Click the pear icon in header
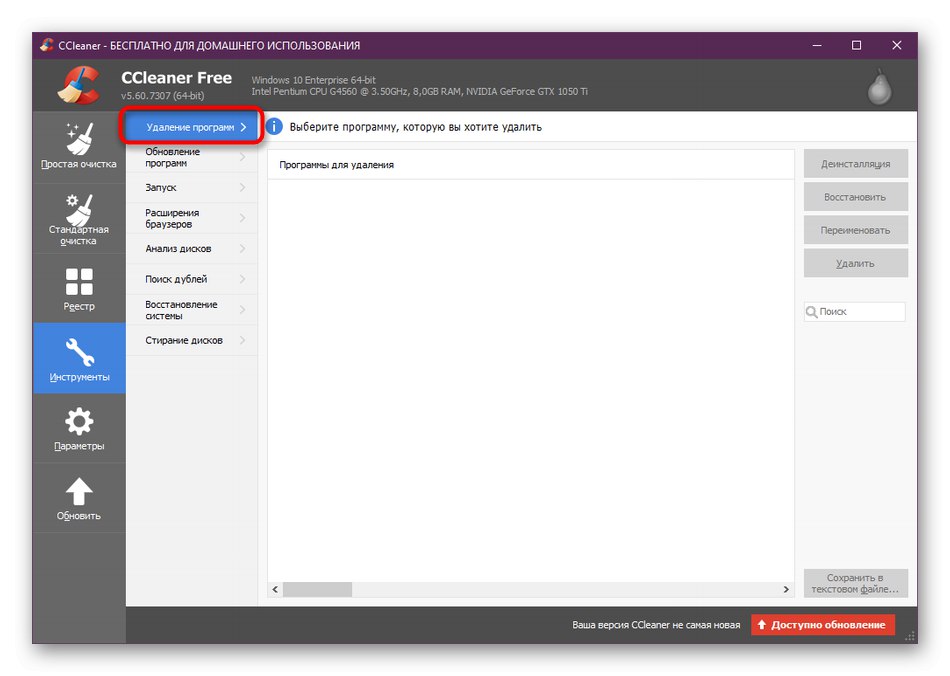Viewport: 950px width, 676px height. tap(879, 87)
